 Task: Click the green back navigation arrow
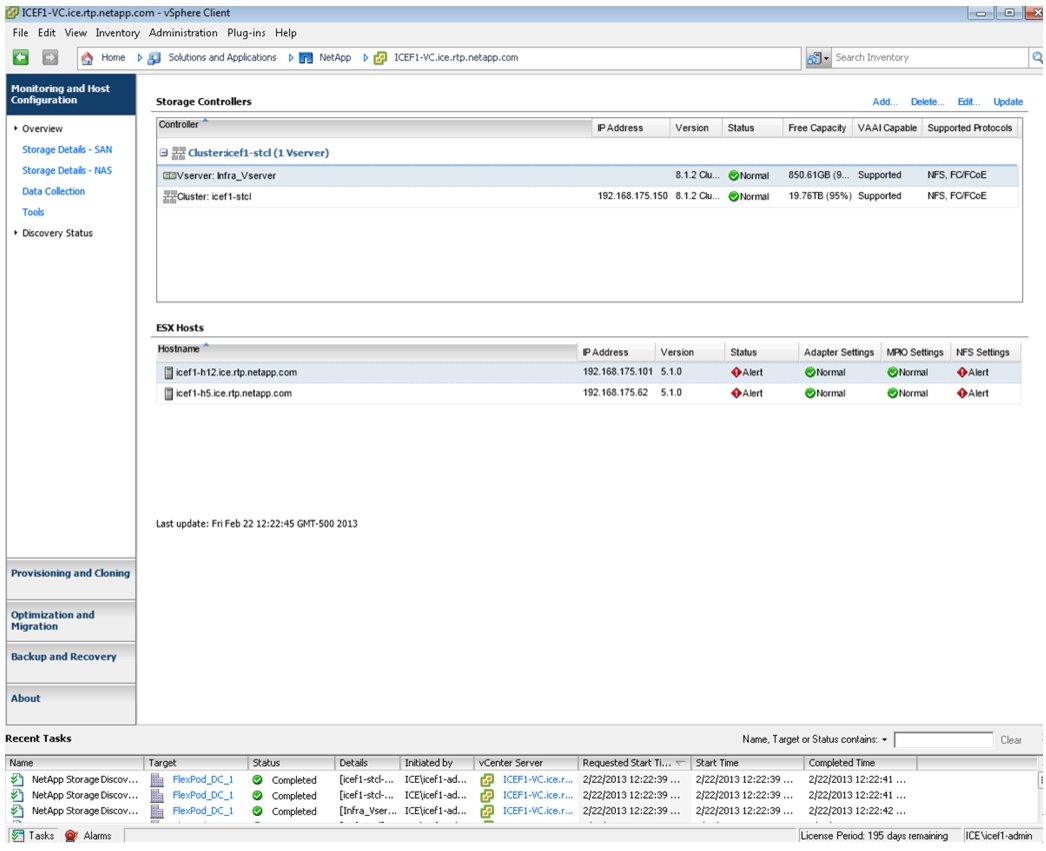click(21, 58)
